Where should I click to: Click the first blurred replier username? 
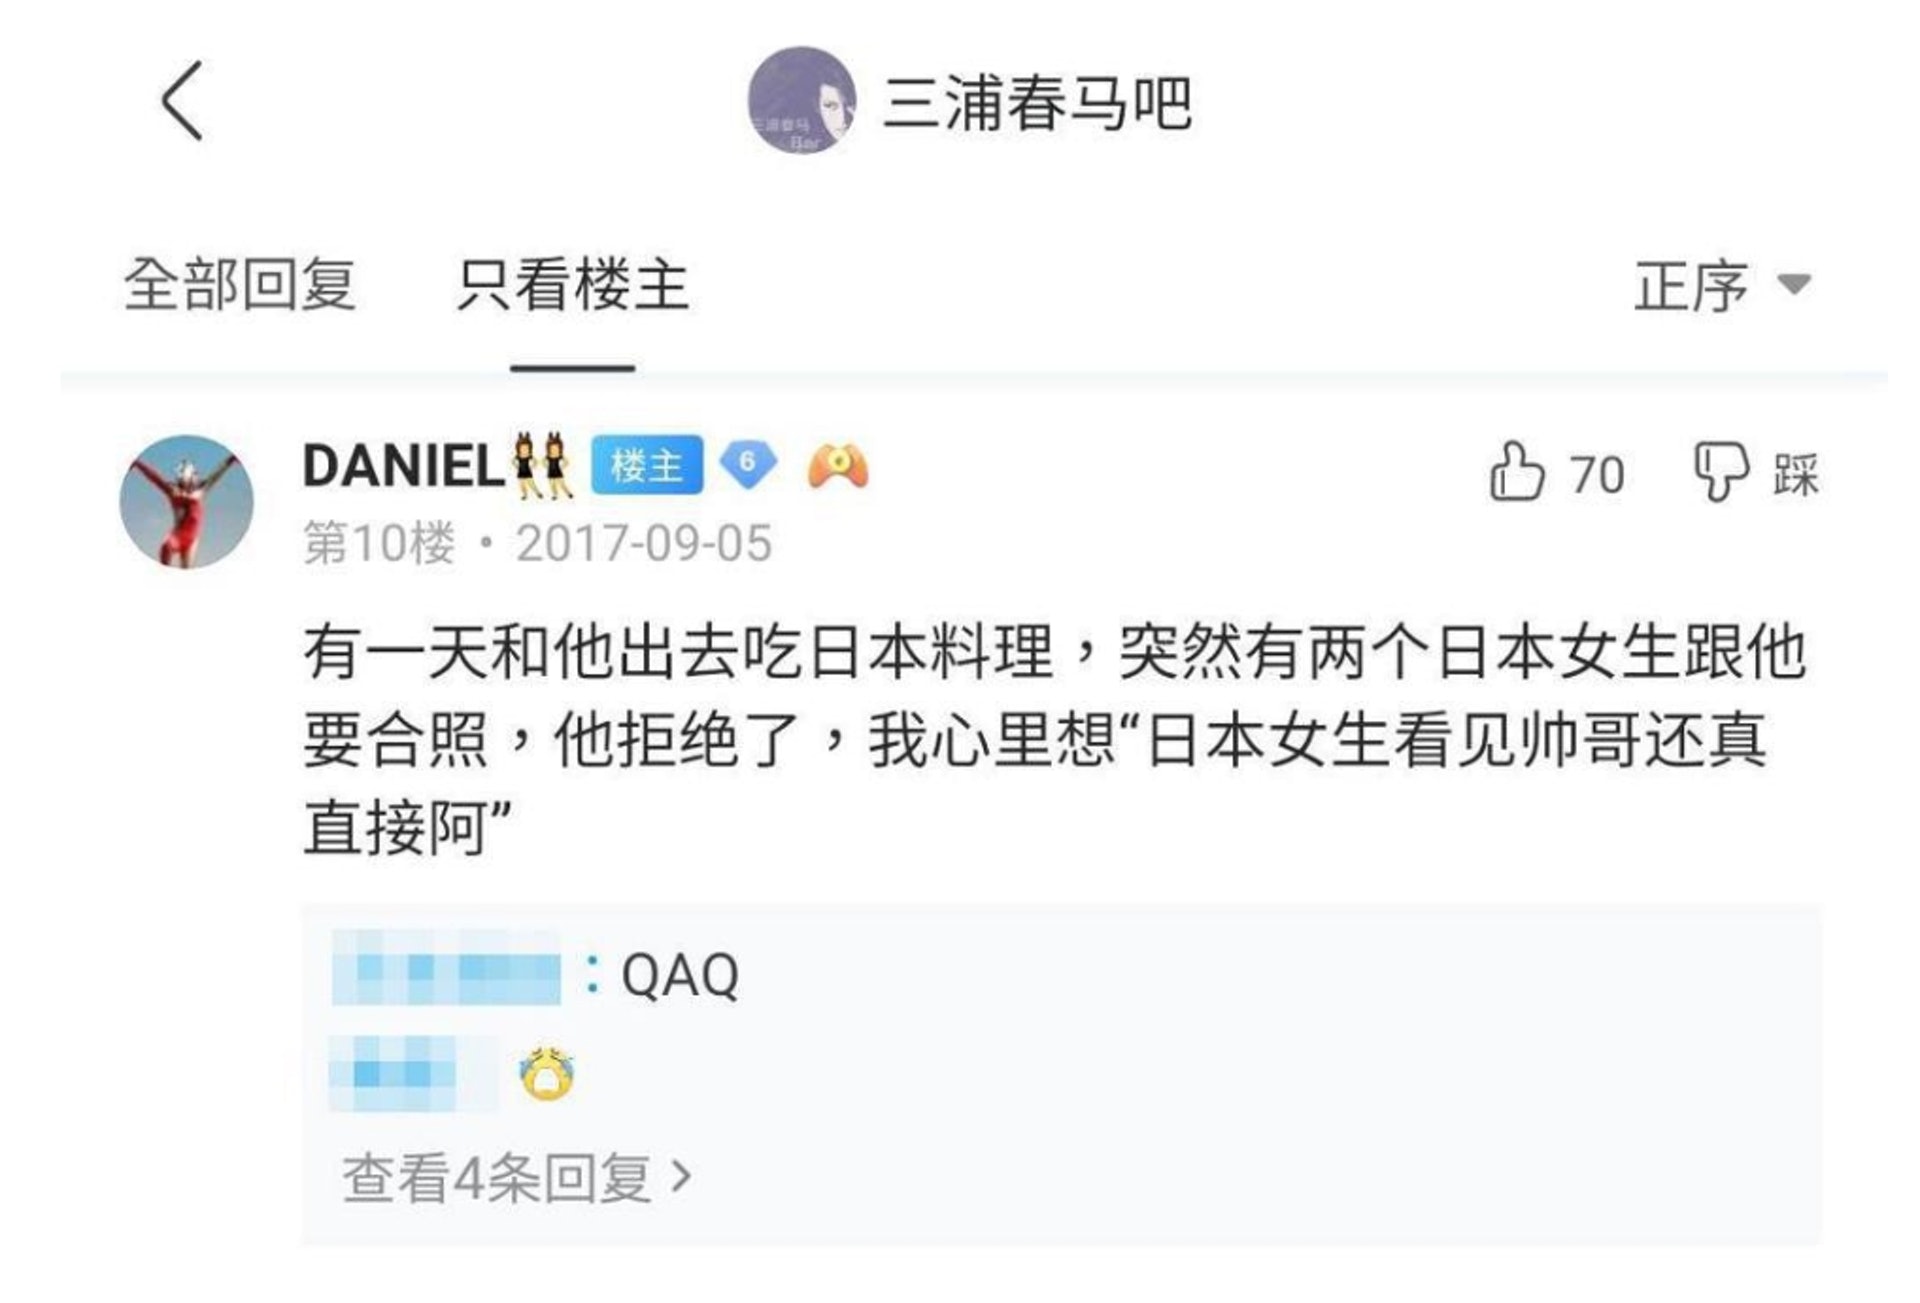coord(446,968)
